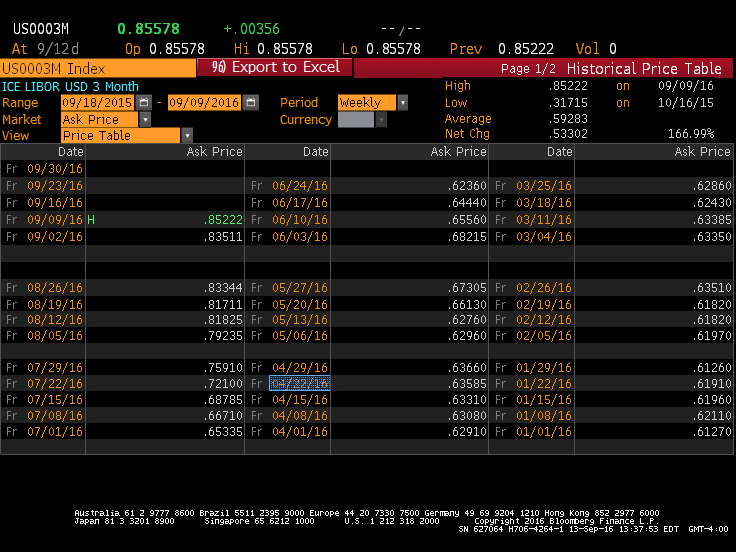Select date 06/10/16

299,220
